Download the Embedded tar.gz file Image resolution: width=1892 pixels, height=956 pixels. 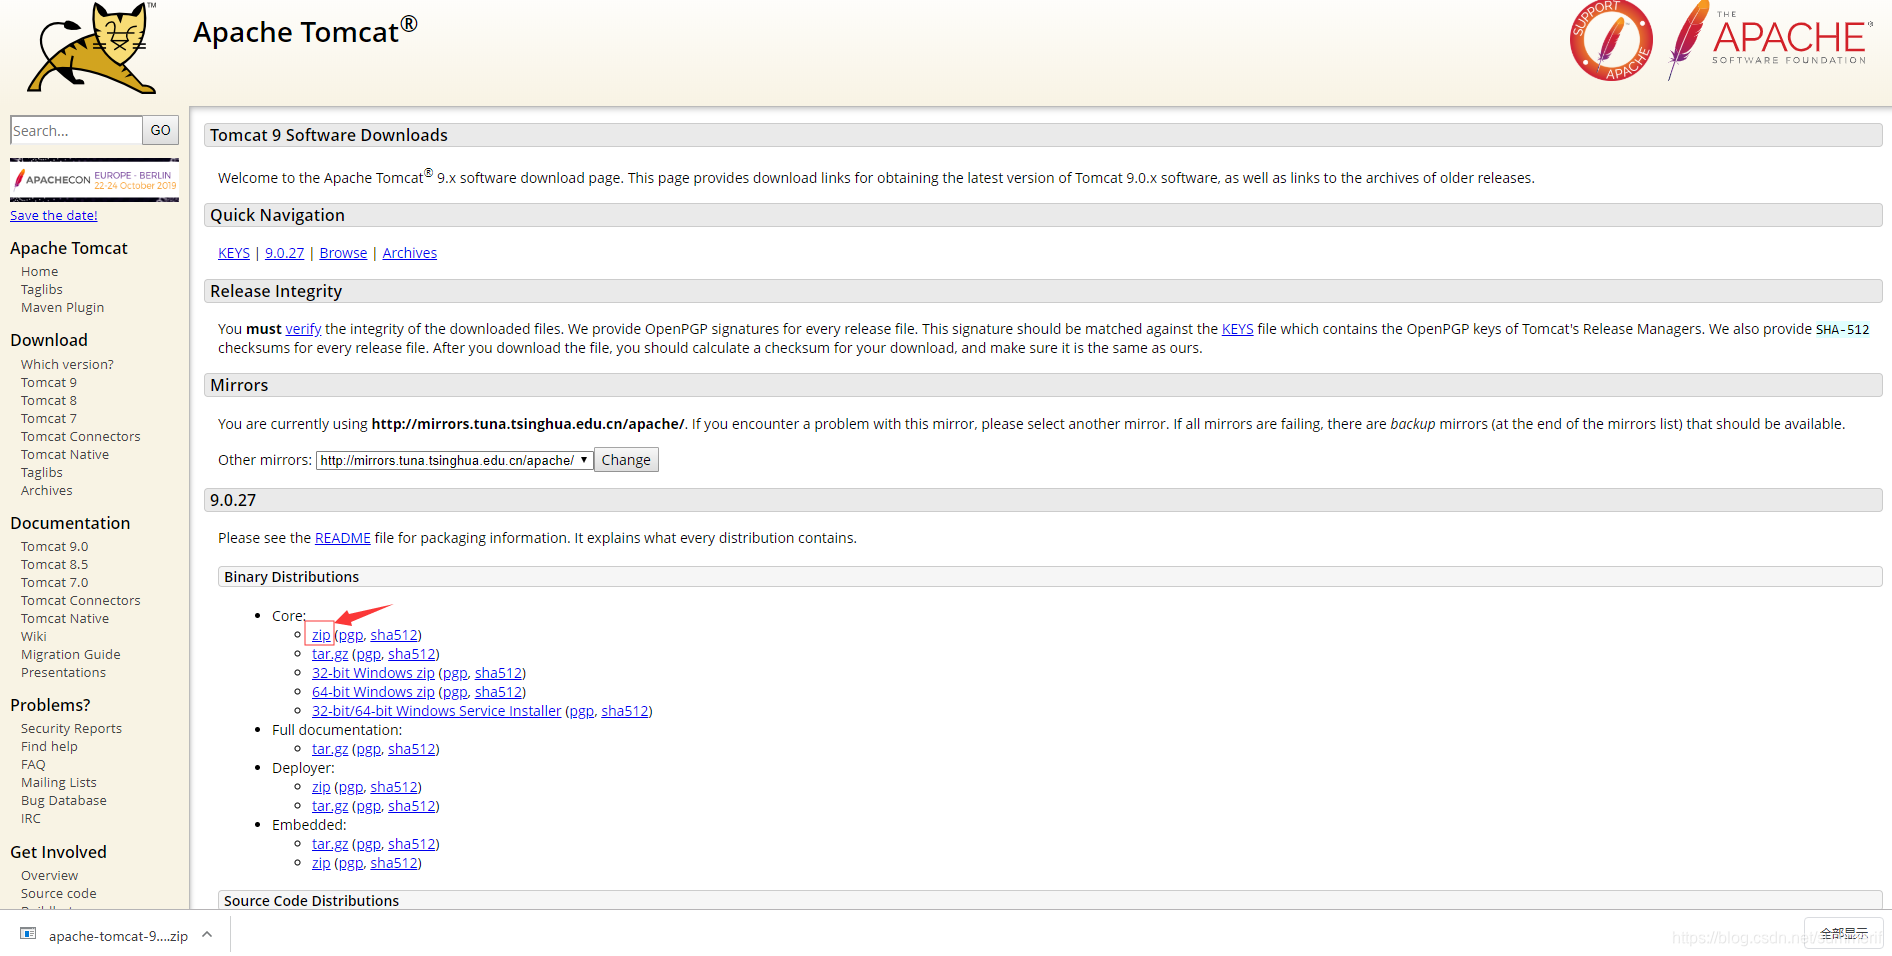click(330, 844)
